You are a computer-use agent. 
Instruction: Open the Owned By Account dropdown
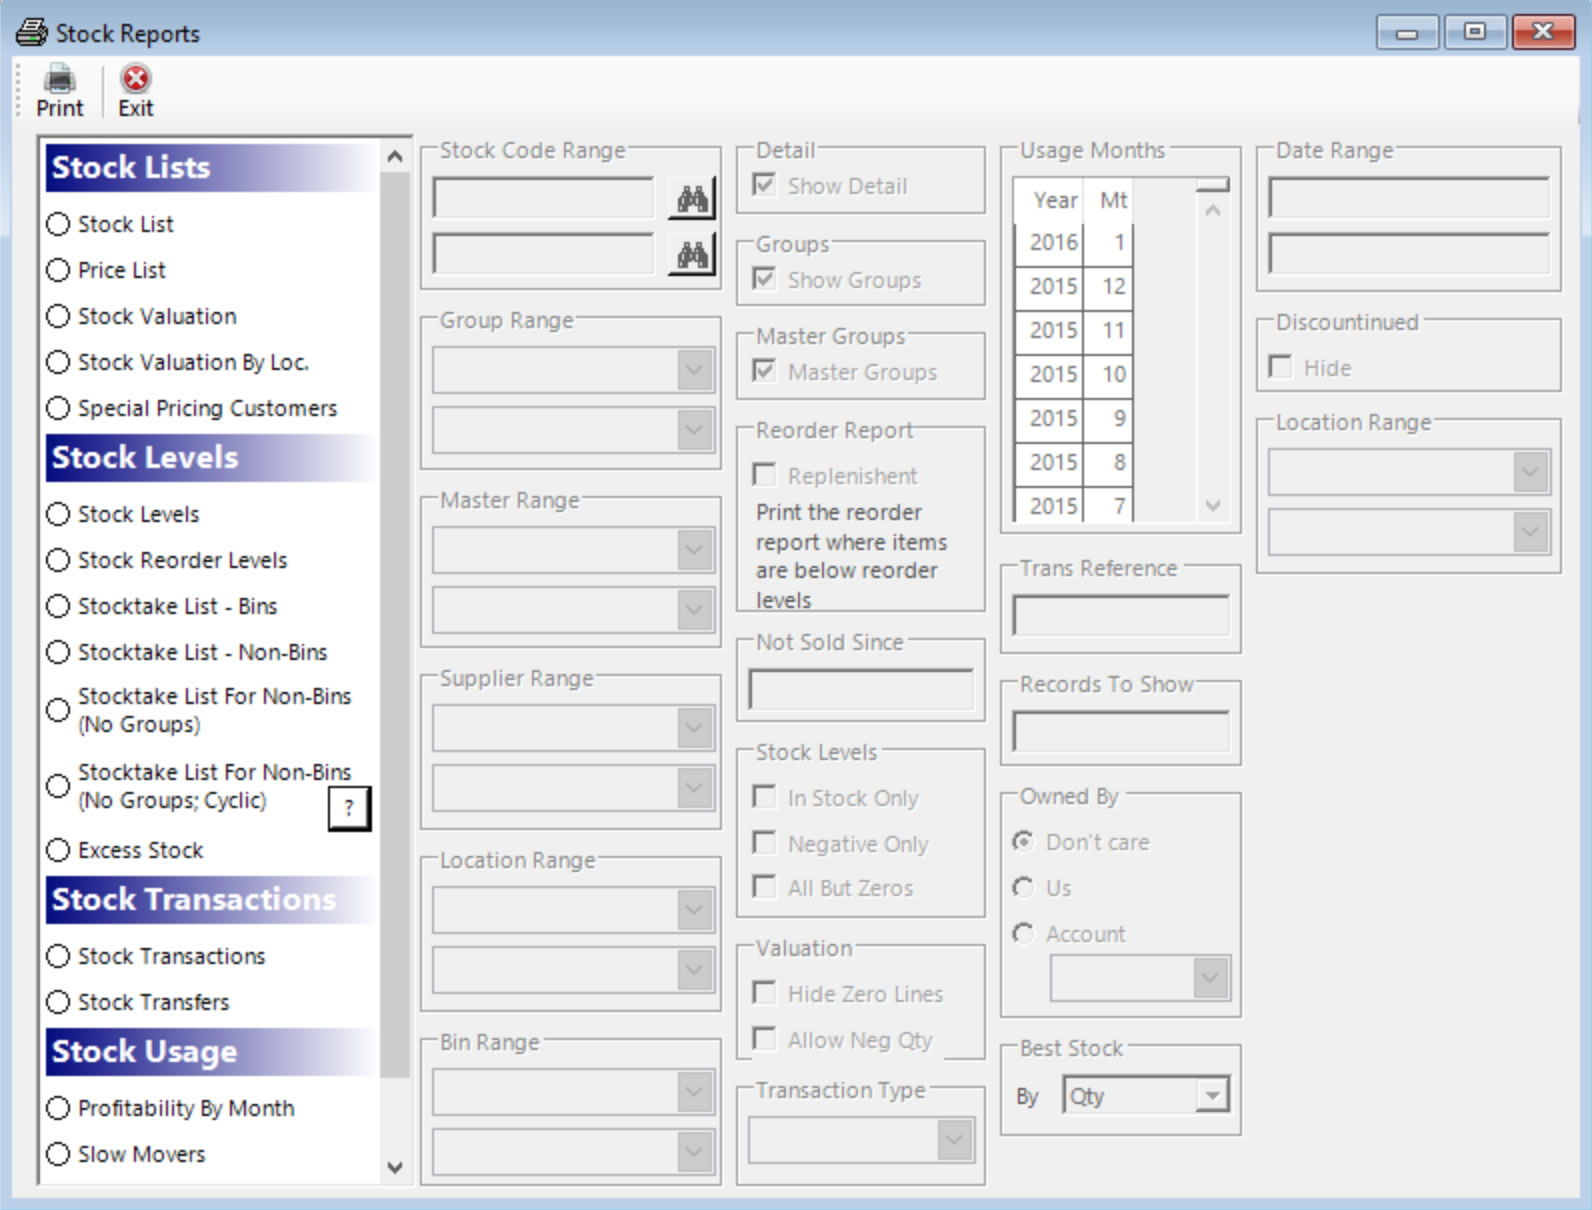1211,978
